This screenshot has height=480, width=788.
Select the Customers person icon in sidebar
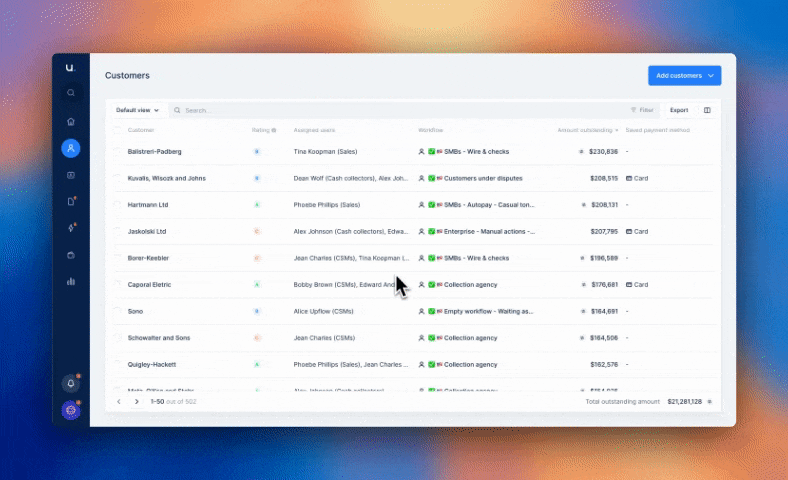point(71,148)
